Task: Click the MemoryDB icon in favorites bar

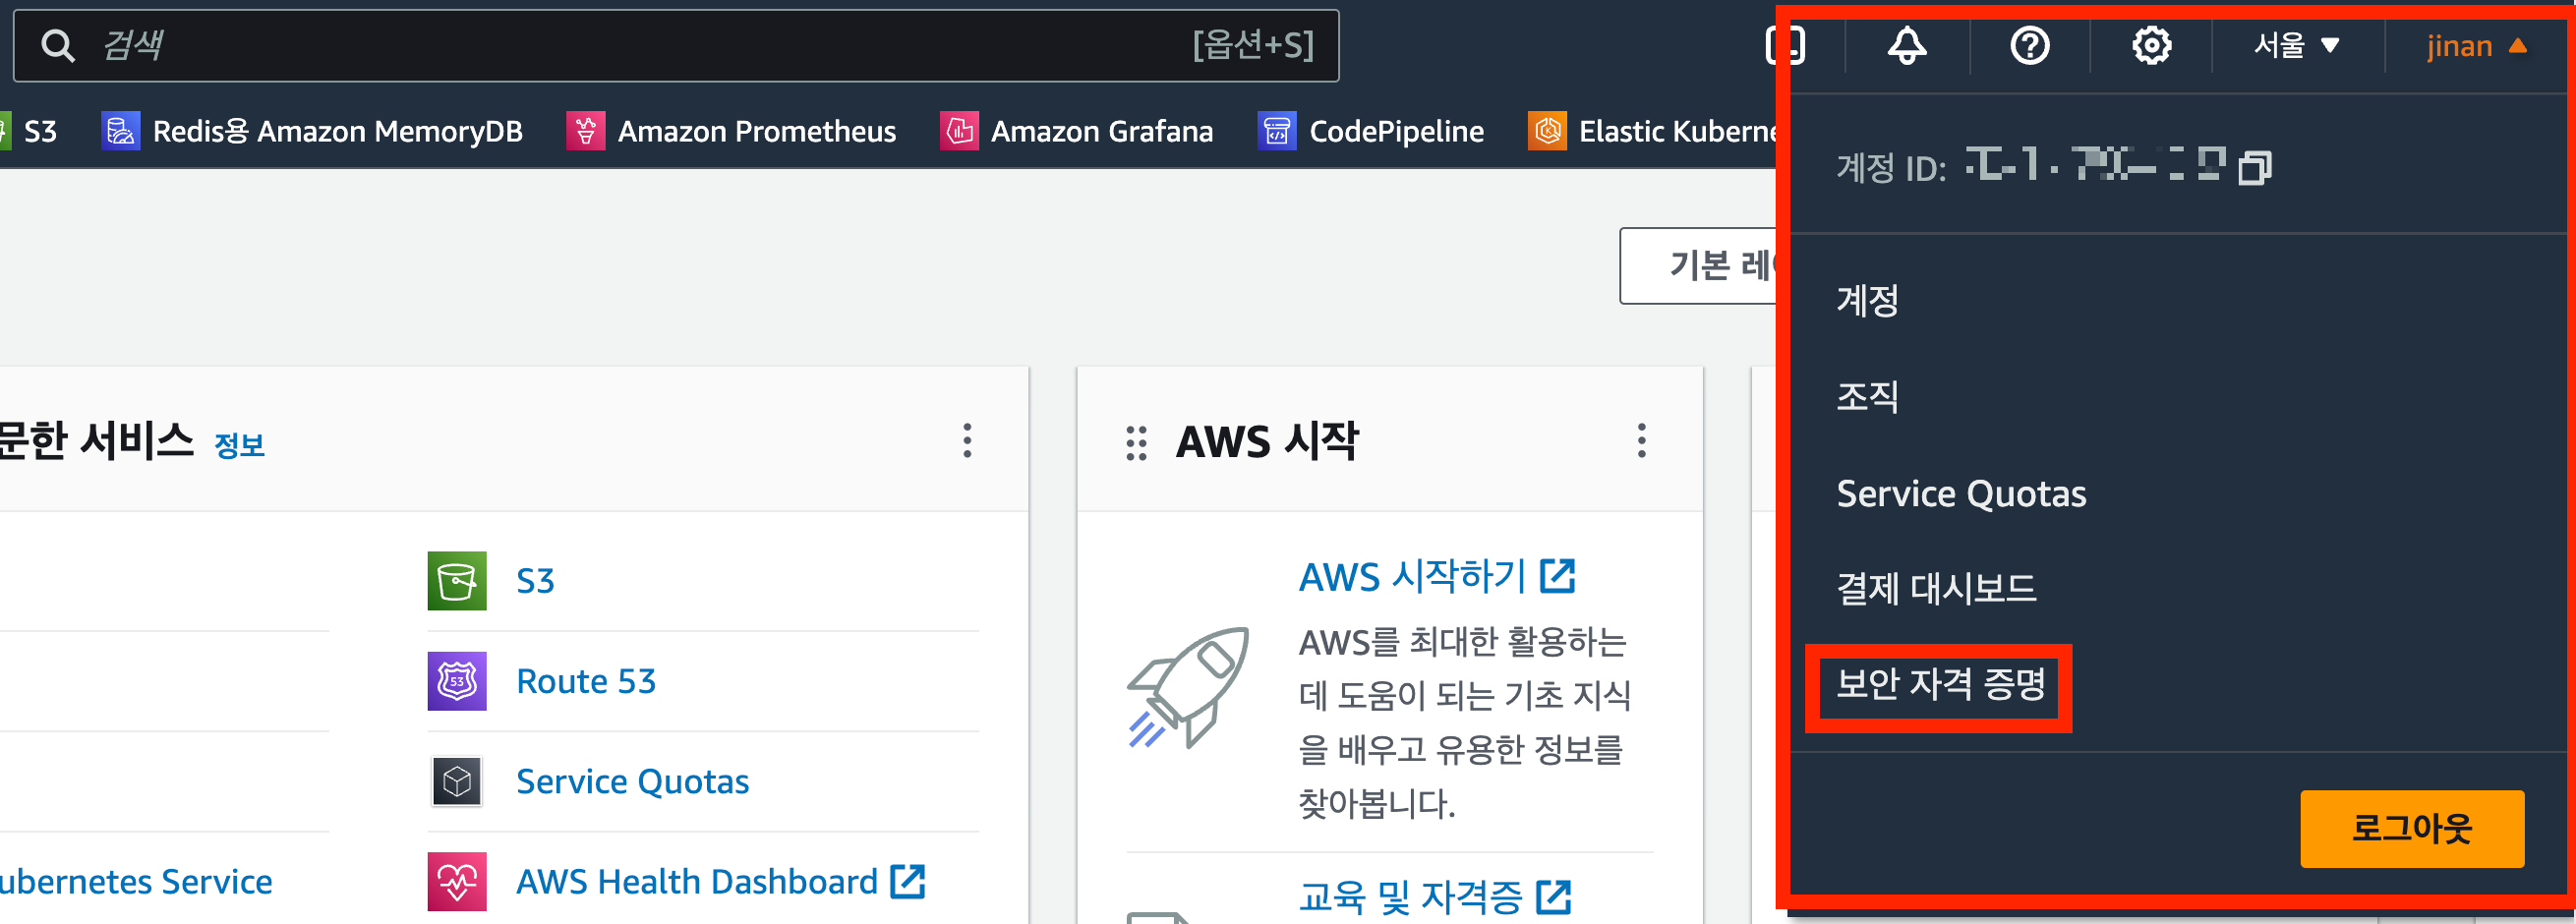Action: coord(121,131)
